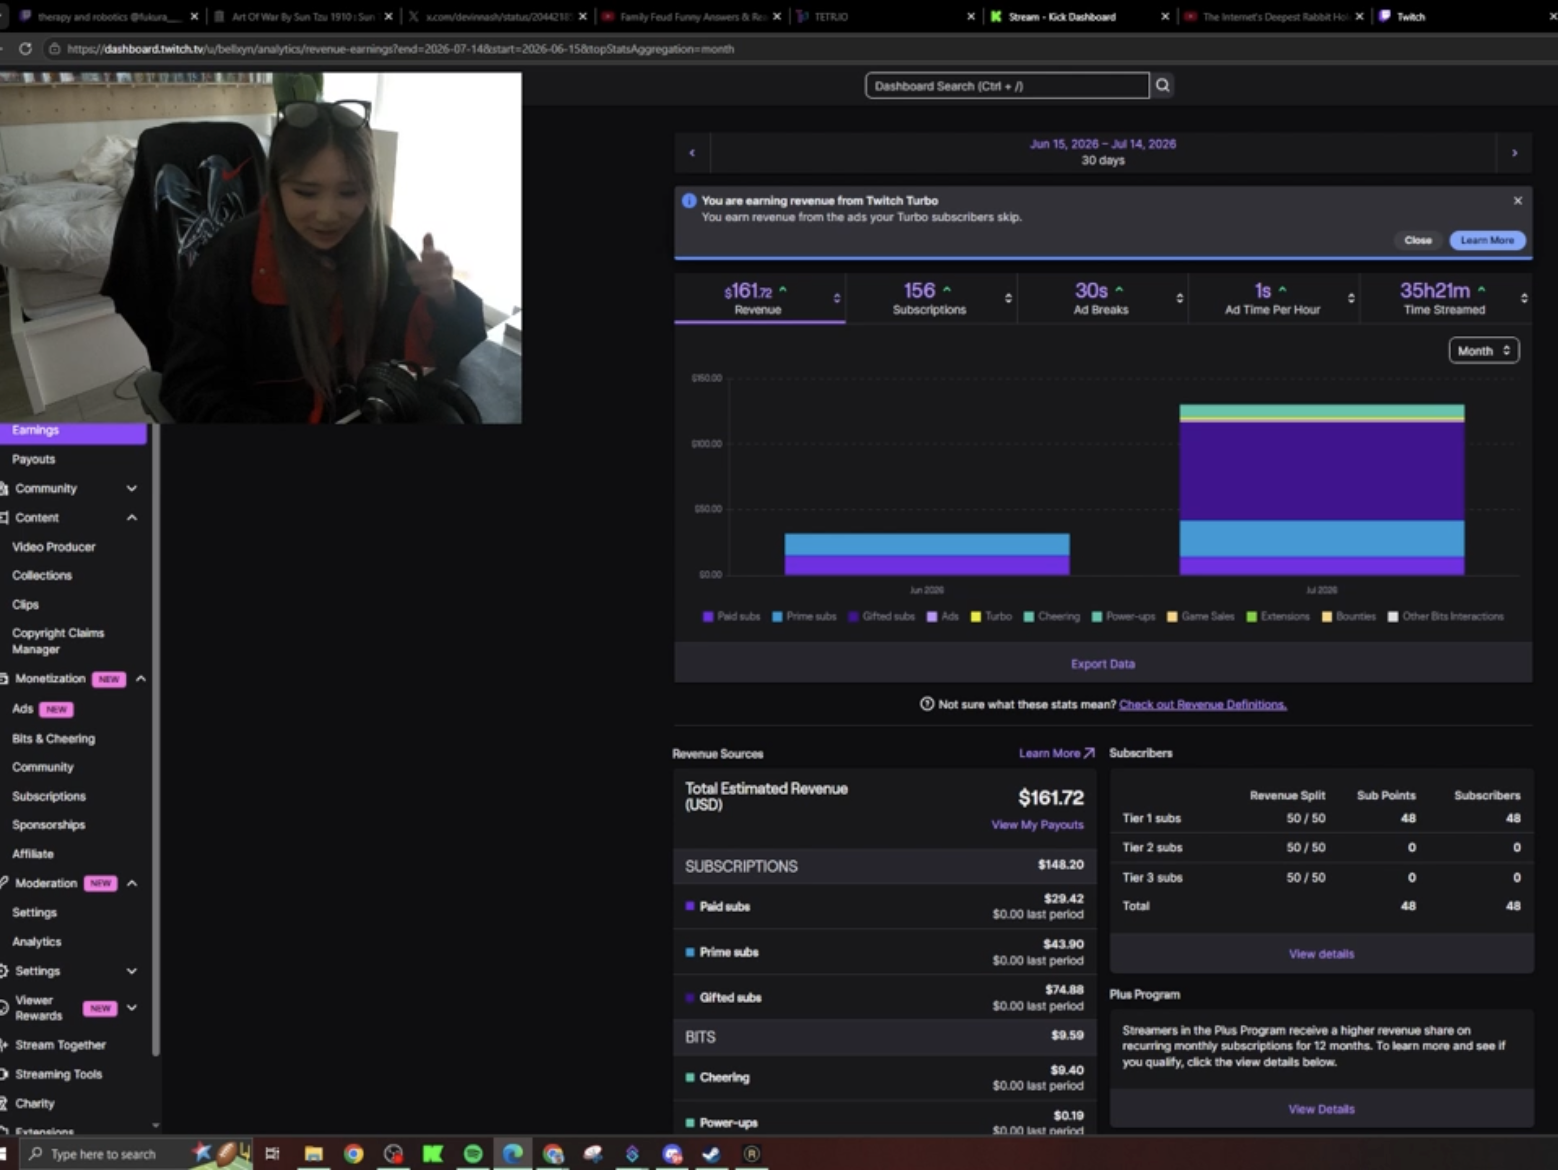Focus the Dashboard Search field
Image resolution: width=1558 pixels, height=1170 pixels.
click(x=1007, y=86)
